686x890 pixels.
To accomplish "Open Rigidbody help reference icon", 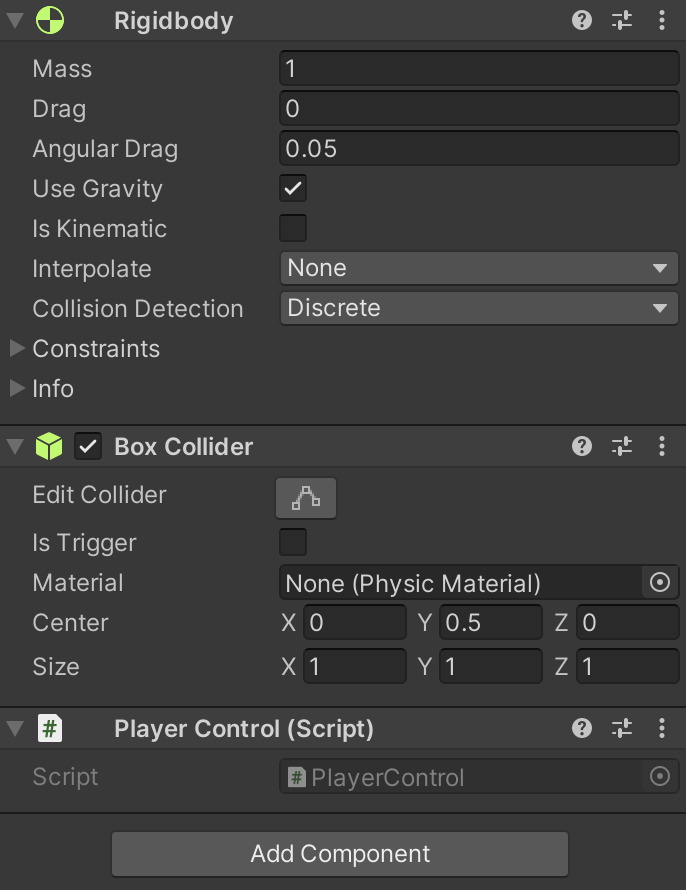I will (582, 20).
